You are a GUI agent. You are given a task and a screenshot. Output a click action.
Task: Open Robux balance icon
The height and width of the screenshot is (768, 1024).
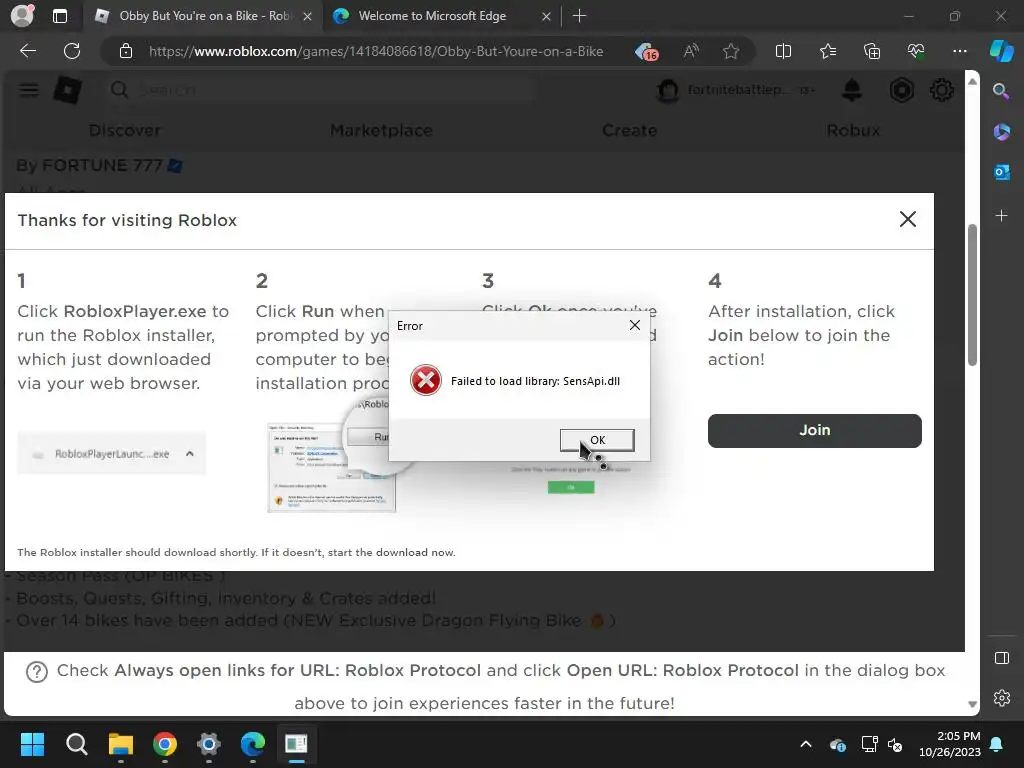pos(901,90)
